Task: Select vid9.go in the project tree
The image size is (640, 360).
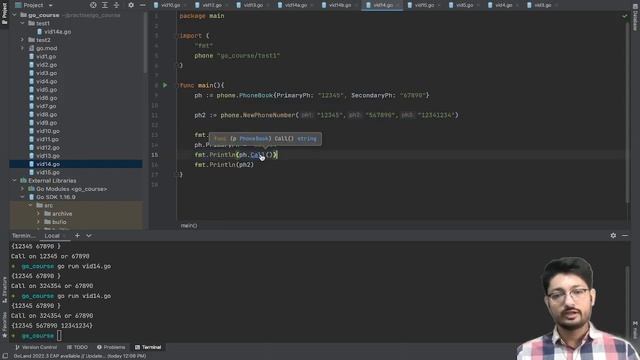Action: tap(46, 123)
